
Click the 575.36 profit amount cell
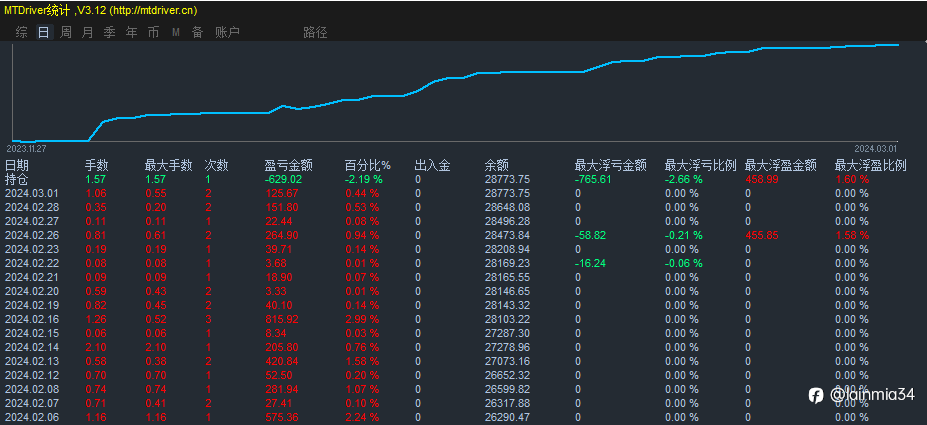pyautogui.click(x=283, y=417)
